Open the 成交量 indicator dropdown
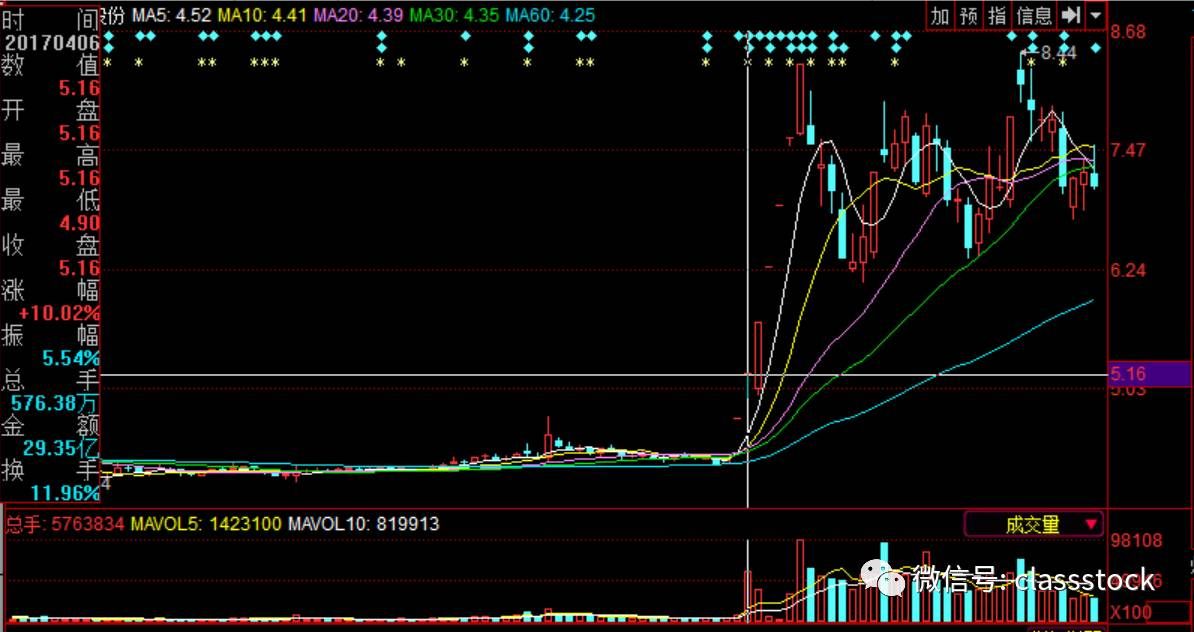 (x=1033, y=524)
